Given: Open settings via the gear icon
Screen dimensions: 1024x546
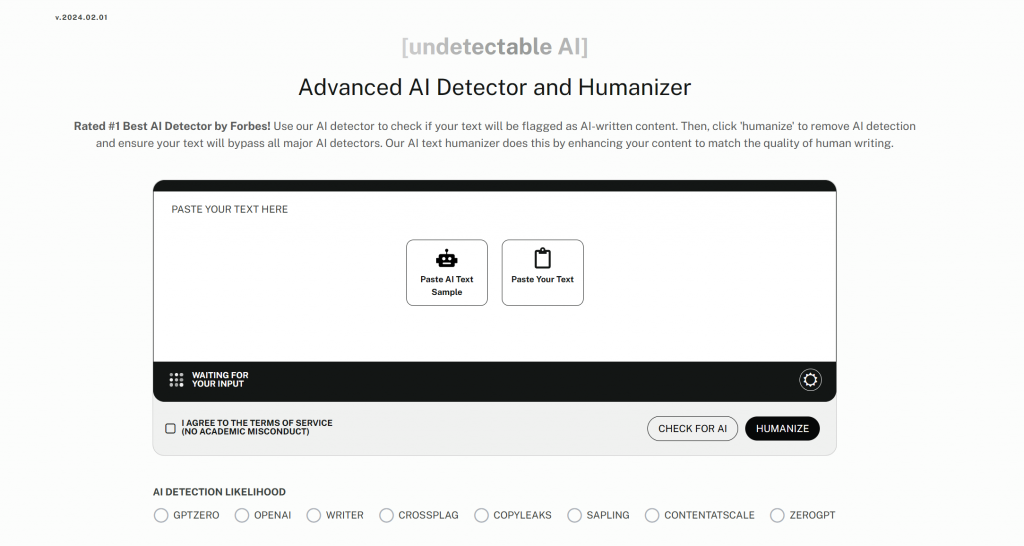Looking at the screenshot, I should [x=810, y=379].
